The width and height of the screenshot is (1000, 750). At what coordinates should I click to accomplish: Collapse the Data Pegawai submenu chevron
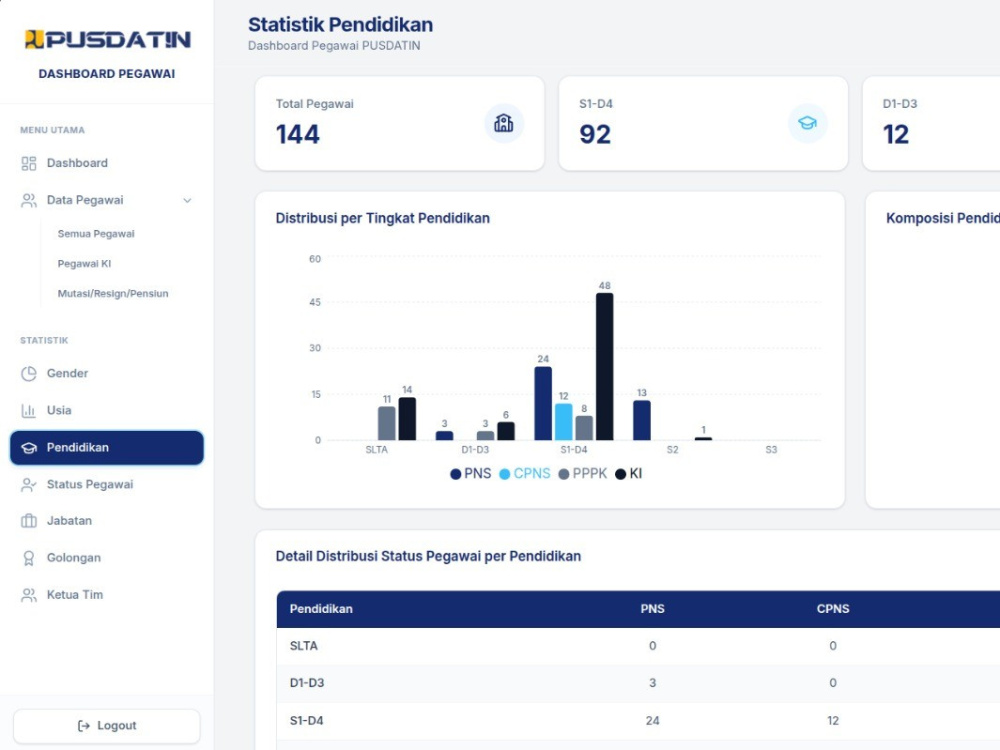(x=188, y=200)
